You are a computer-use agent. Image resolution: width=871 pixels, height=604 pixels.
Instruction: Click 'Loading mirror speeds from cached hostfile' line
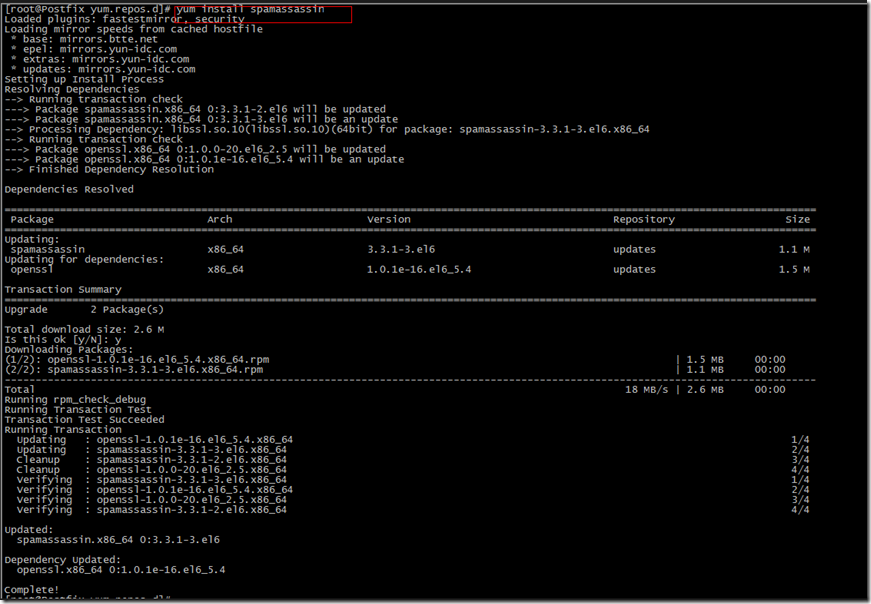point(133,29)
